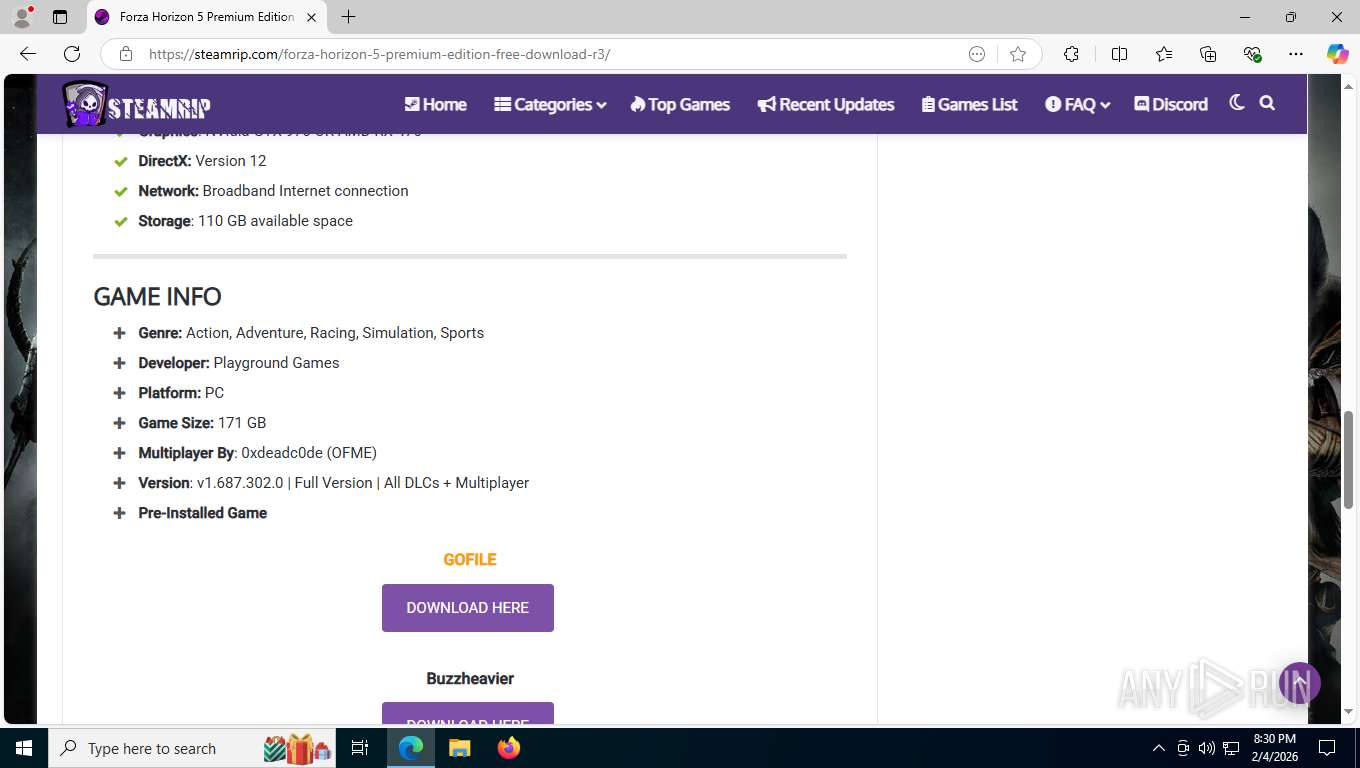Screen dimensions: 1360x768
Task: Select the Forza Horizon 5 tab
Action: (x=206, y=17)
